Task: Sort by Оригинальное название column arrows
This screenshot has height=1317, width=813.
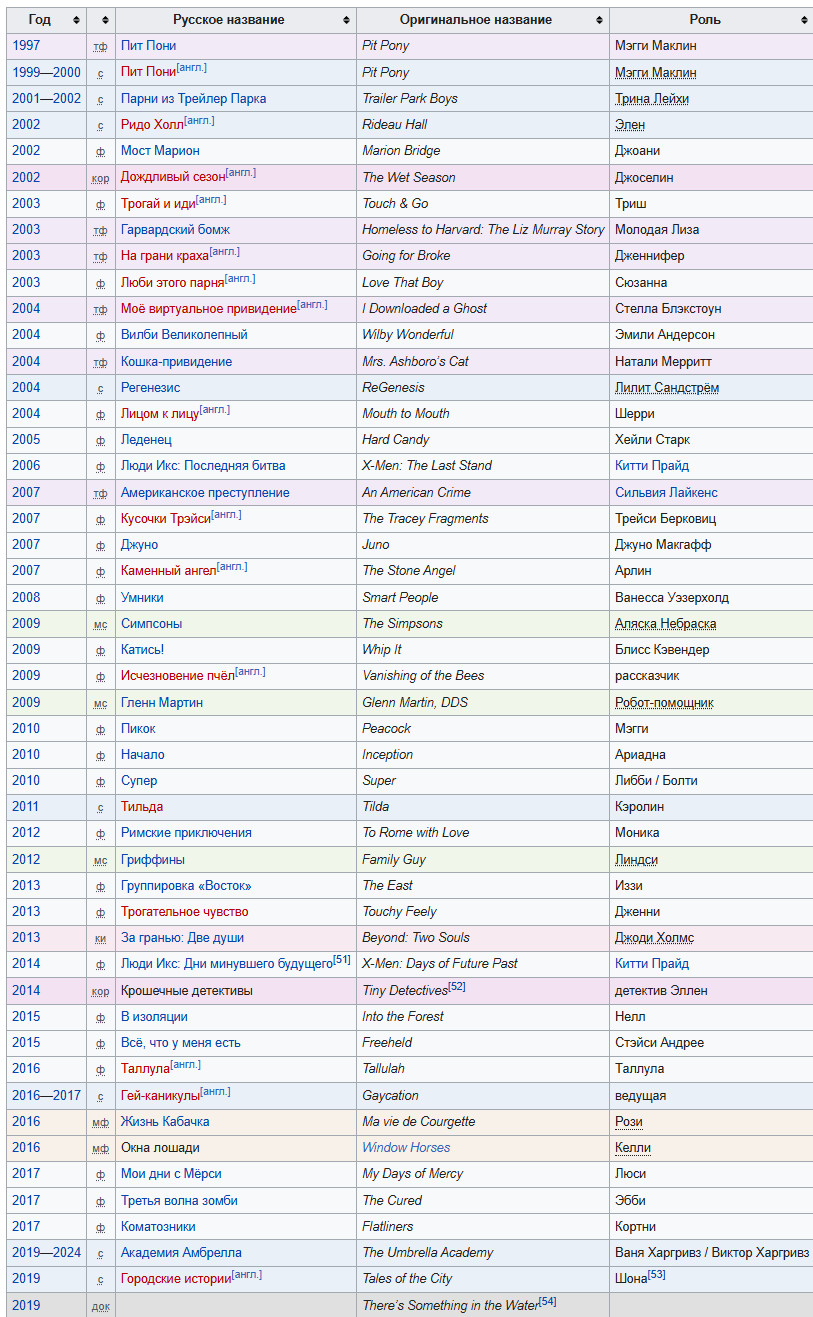Action: coord(599,20)
